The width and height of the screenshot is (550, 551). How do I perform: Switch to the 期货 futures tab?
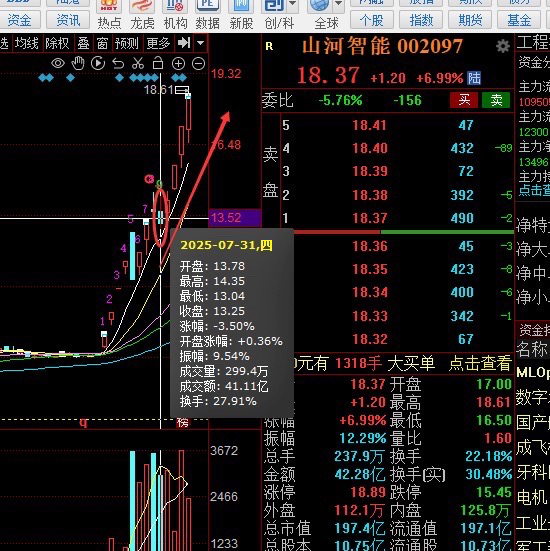470,20
